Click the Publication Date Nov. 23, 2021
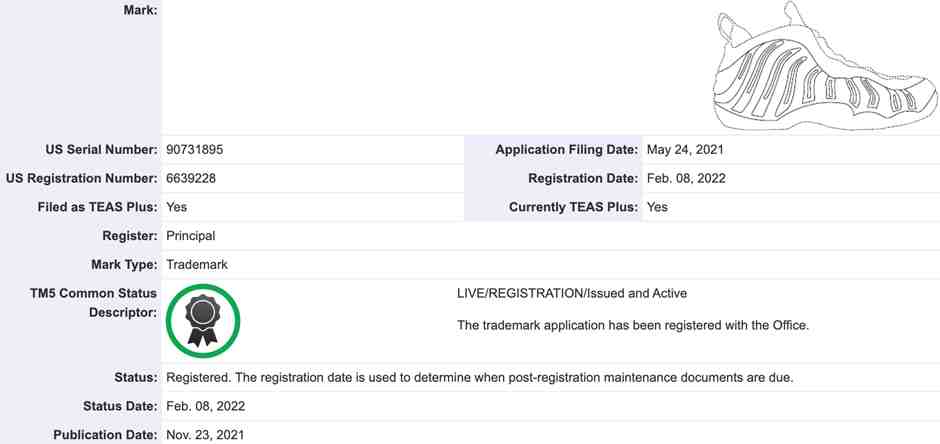The image size is (940, 444). pos(205,435)
